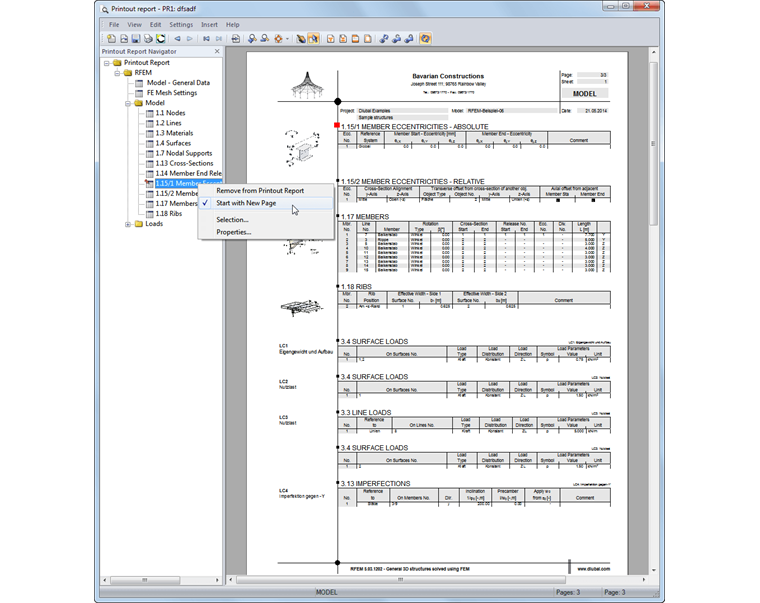The height and width of the screenshot is (603, 760).
Task: Click the second orange page layout icon
Action: tap(343, 39)
